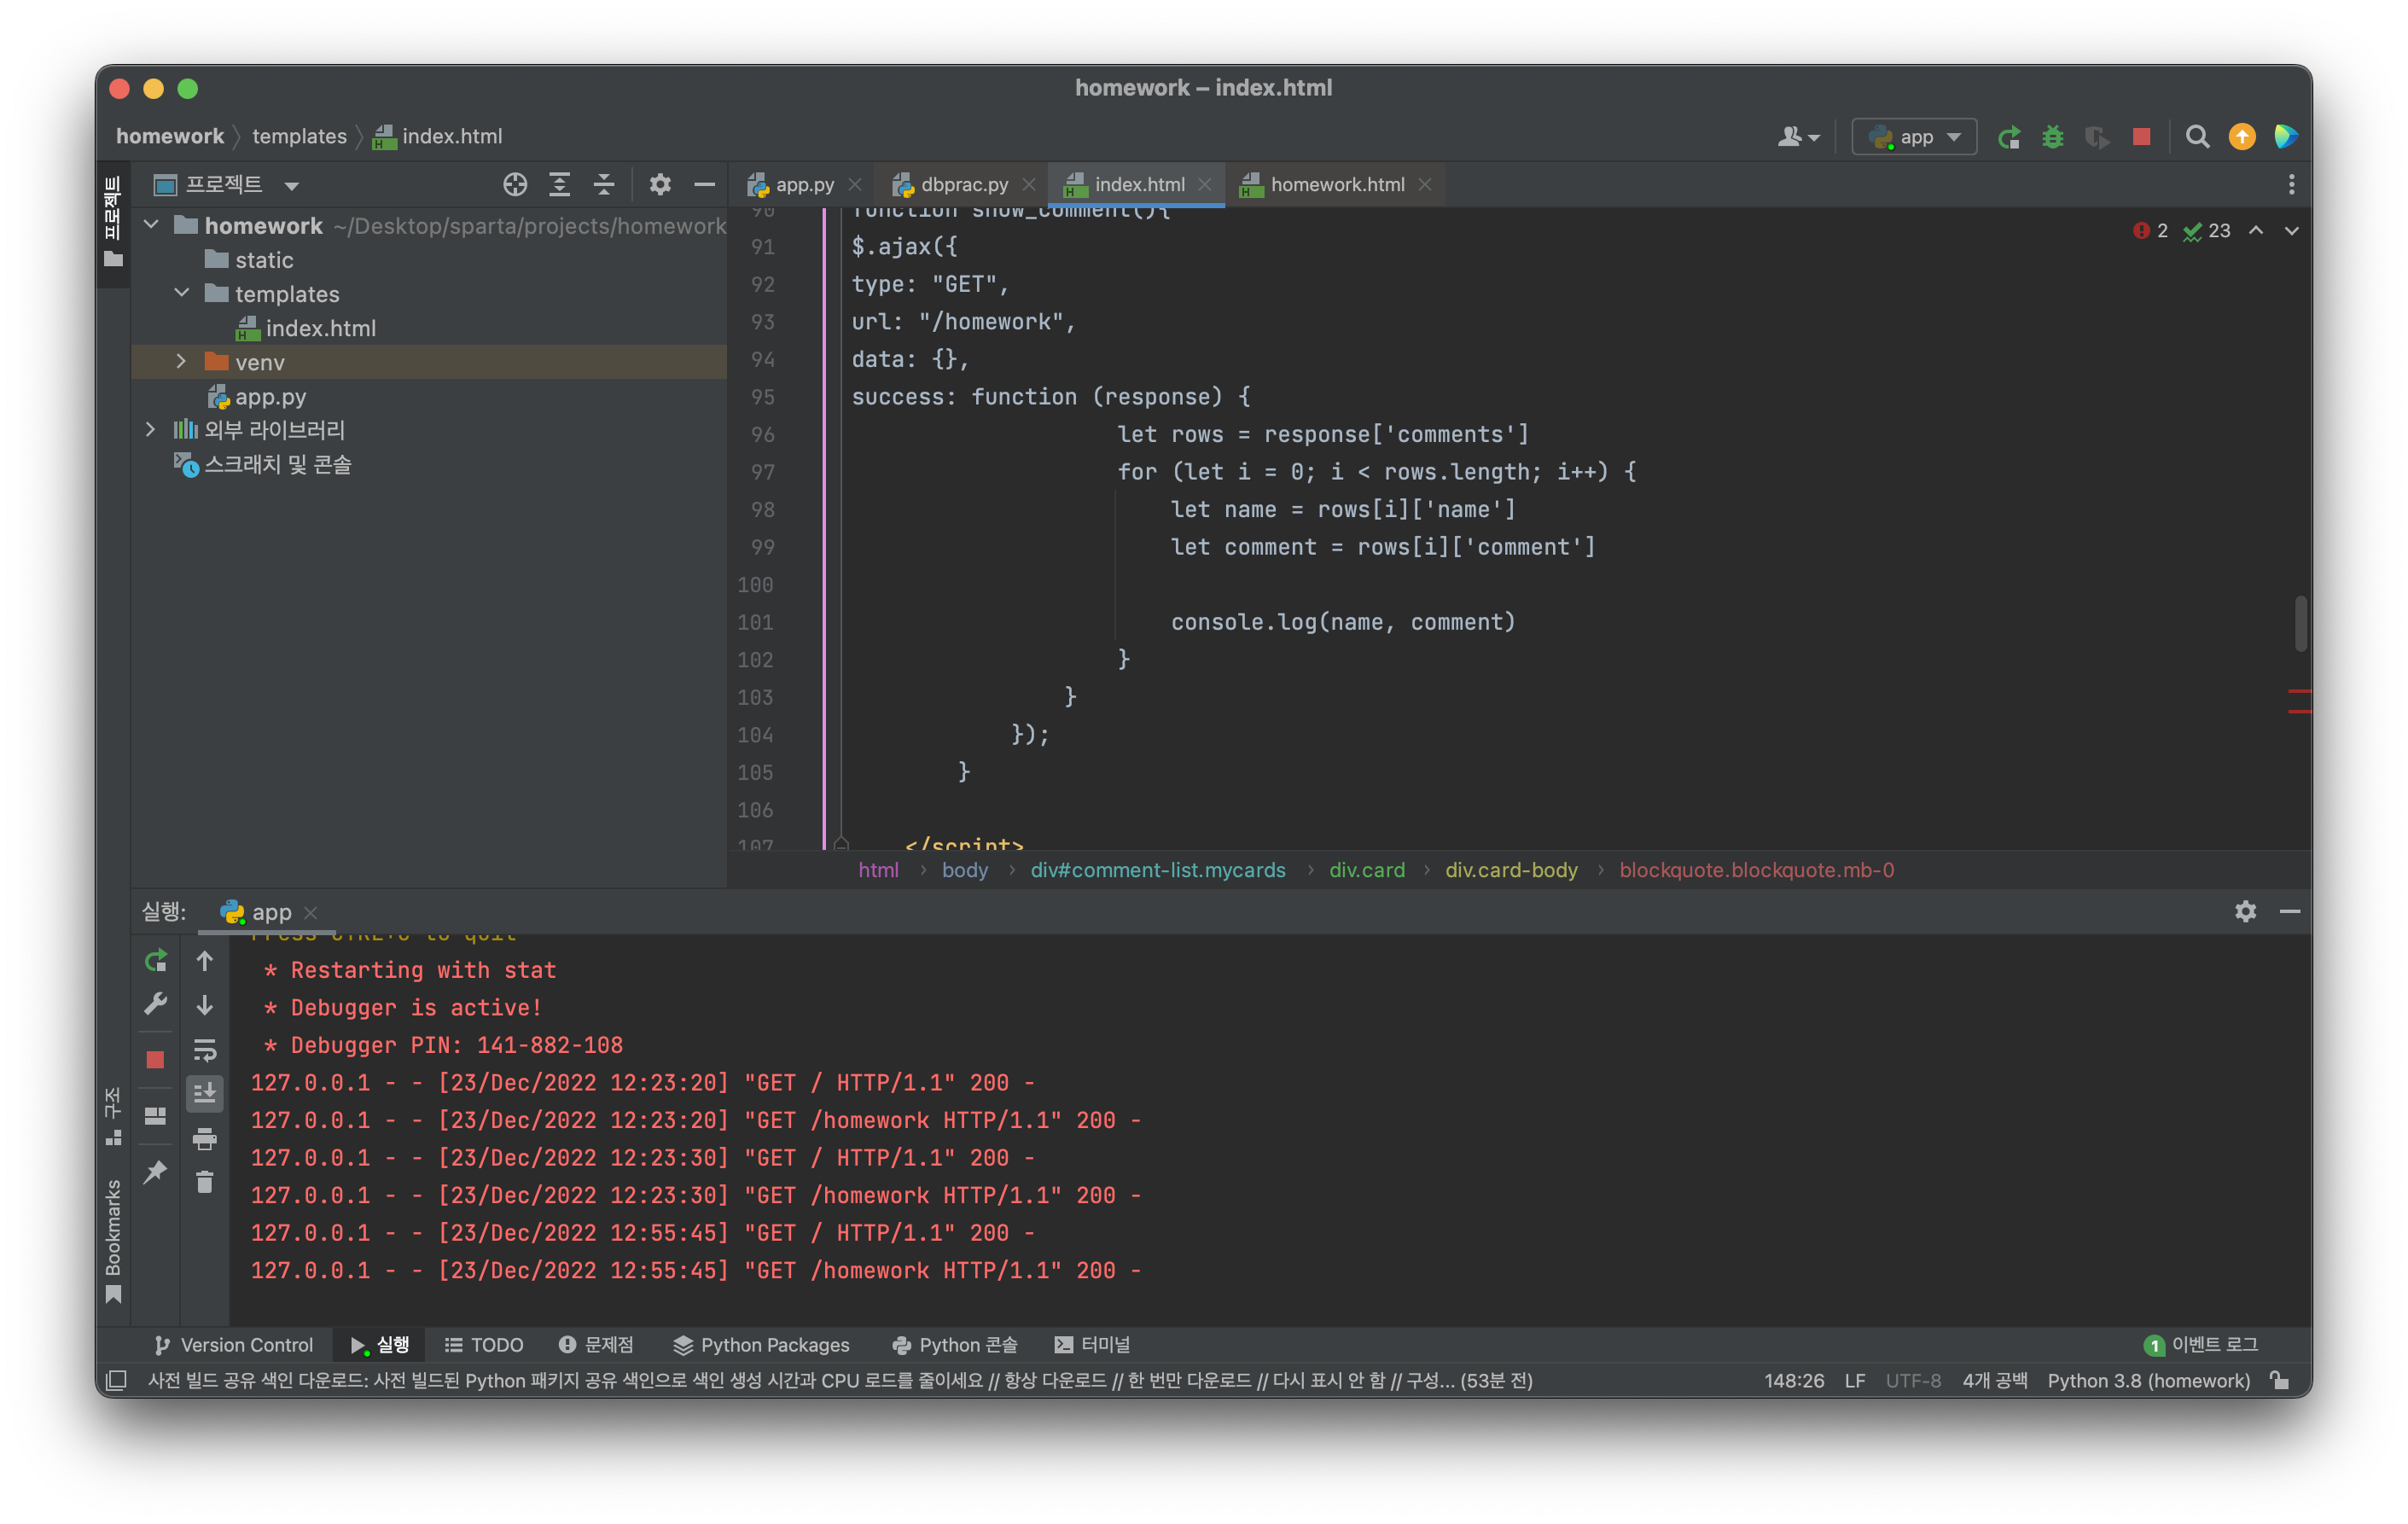This screenshot has height=1524, width=2408.
Task: Change LF line separator in status bar
Action: click(1855, 1381)
